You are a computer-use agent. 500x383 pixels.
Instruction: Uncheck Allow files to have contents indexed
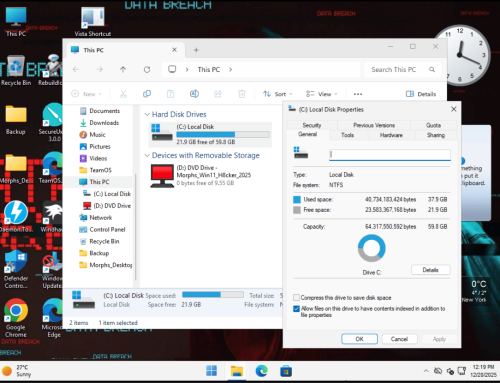pyautogui.click(x=296, y=309)
